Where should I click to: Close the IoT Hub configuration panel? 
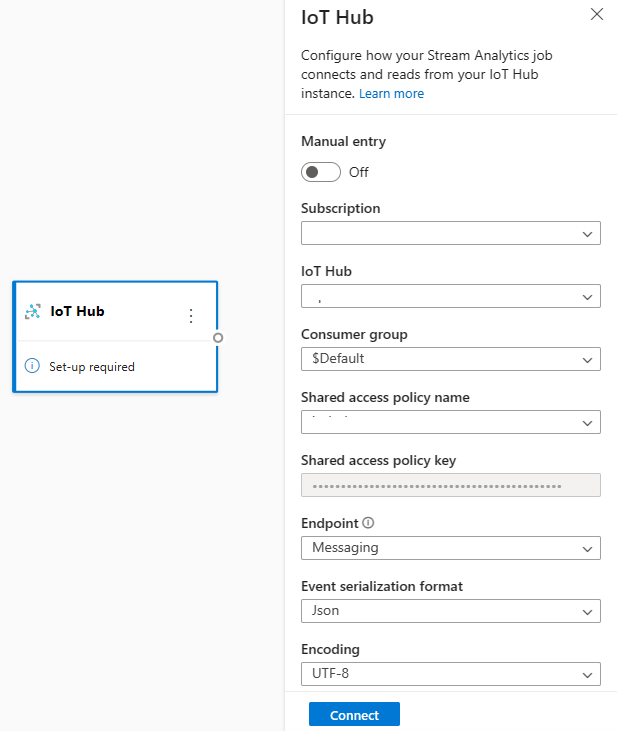click(596, 14)
